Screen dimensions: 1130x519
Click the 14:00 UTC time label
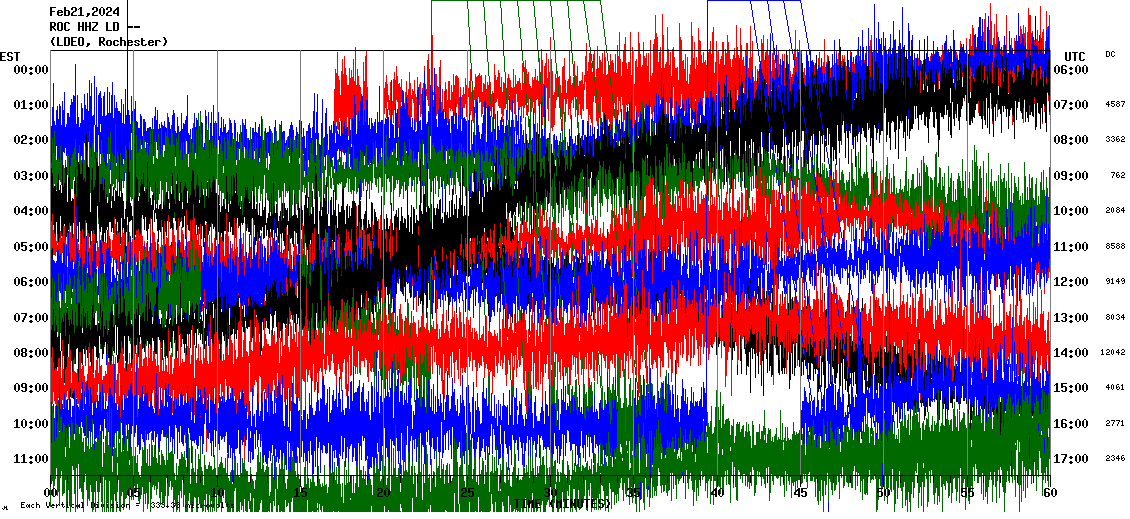pos(1077,353)
